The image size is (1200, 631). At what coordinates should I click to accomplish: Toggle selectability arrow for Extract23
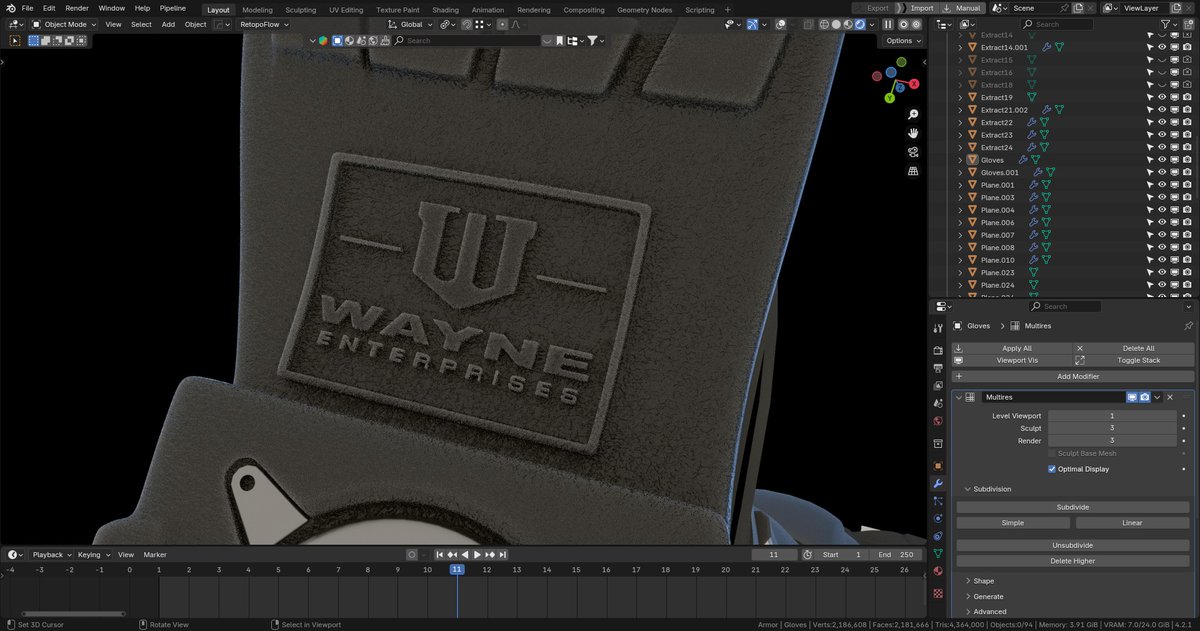[1150, 135]
